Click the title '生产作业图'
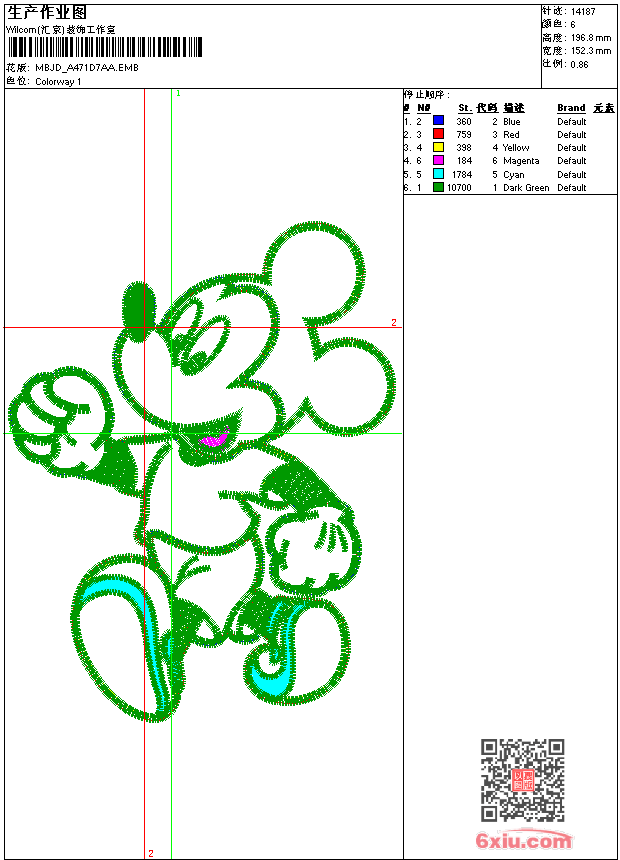 click(x=47, y=13)
